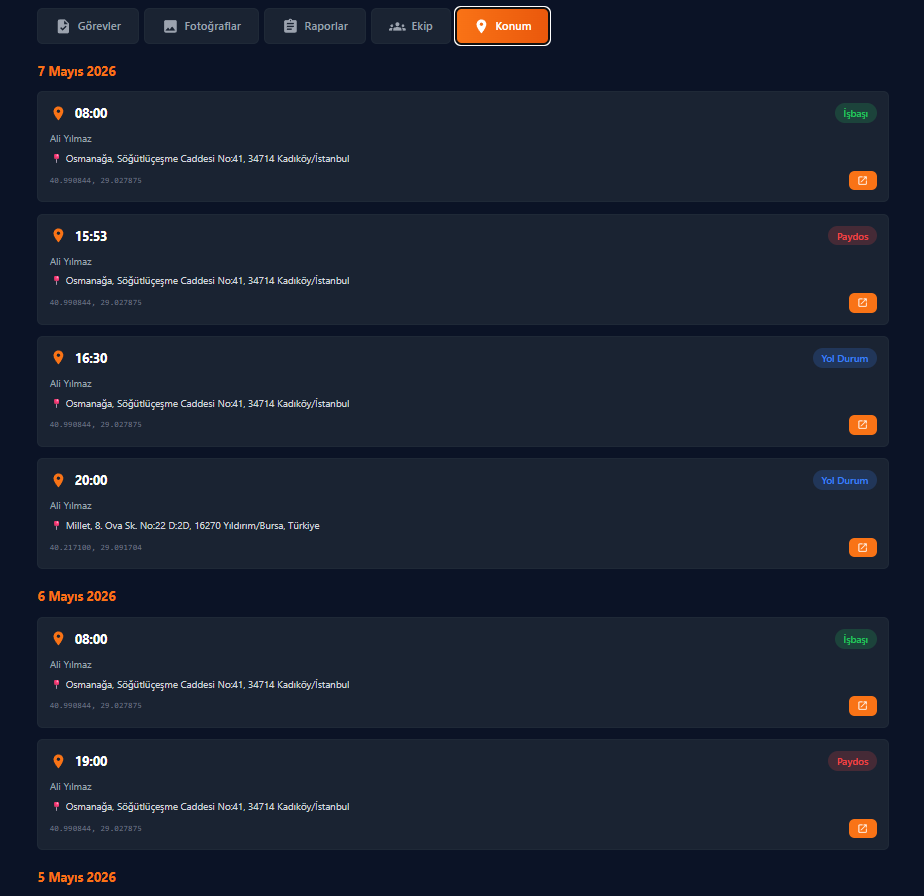Click coordinates text in the 16:30 card

click(x=95, y=424)
